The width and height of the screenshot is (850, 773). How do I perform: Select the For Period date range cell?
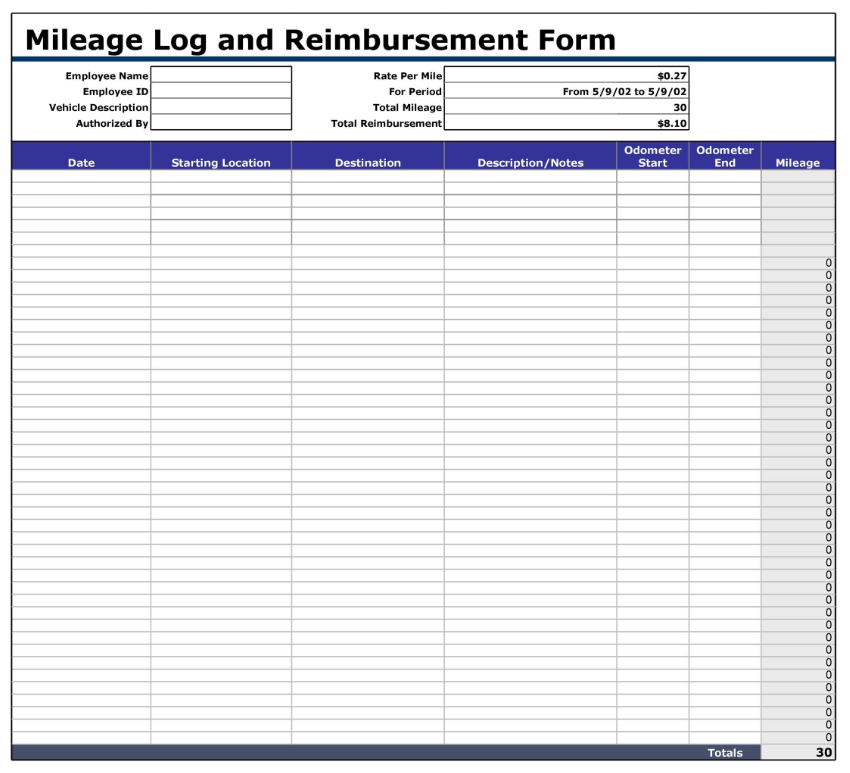click(566, 91)
